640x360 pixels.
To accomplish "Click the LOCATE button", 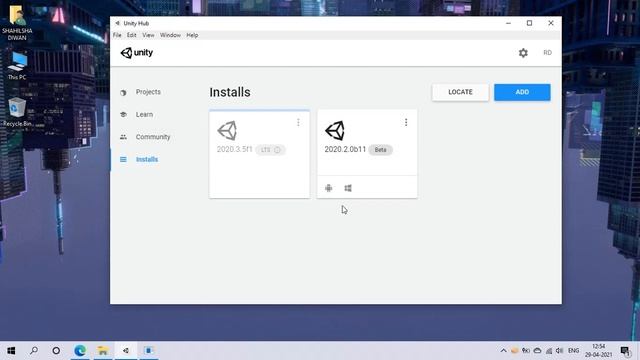I will (460, 92).
